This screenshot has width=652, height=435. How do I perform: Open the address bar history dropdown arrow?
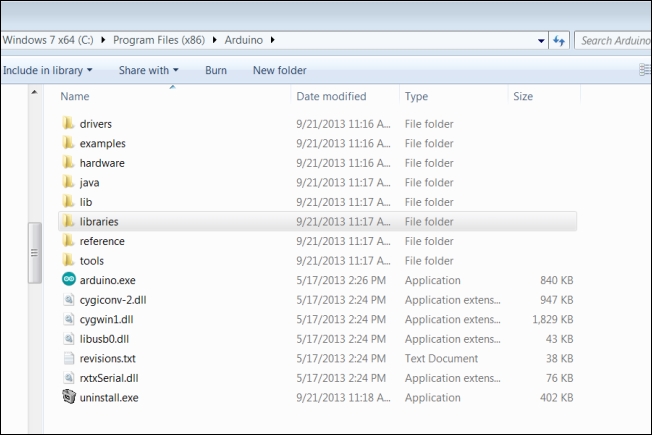tap(541, 41)
